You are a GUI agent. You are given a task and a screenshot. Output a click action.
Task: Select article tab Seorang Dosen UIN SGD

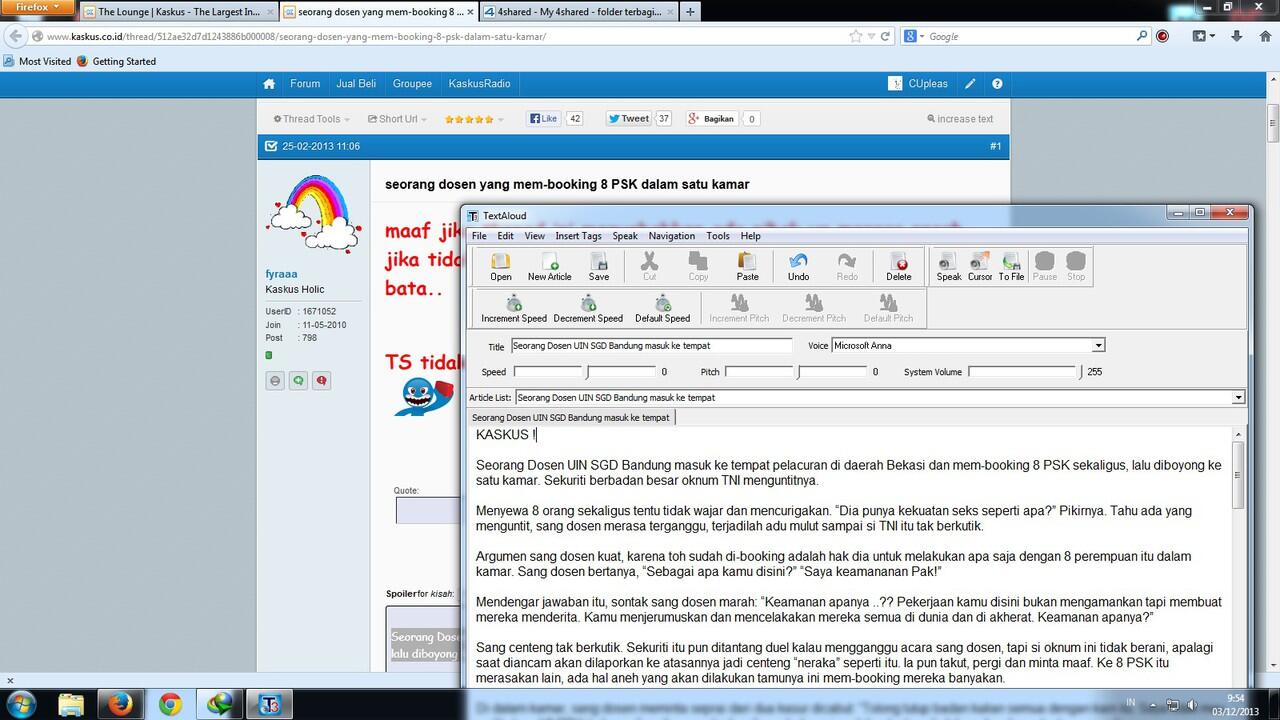(571, 417)
